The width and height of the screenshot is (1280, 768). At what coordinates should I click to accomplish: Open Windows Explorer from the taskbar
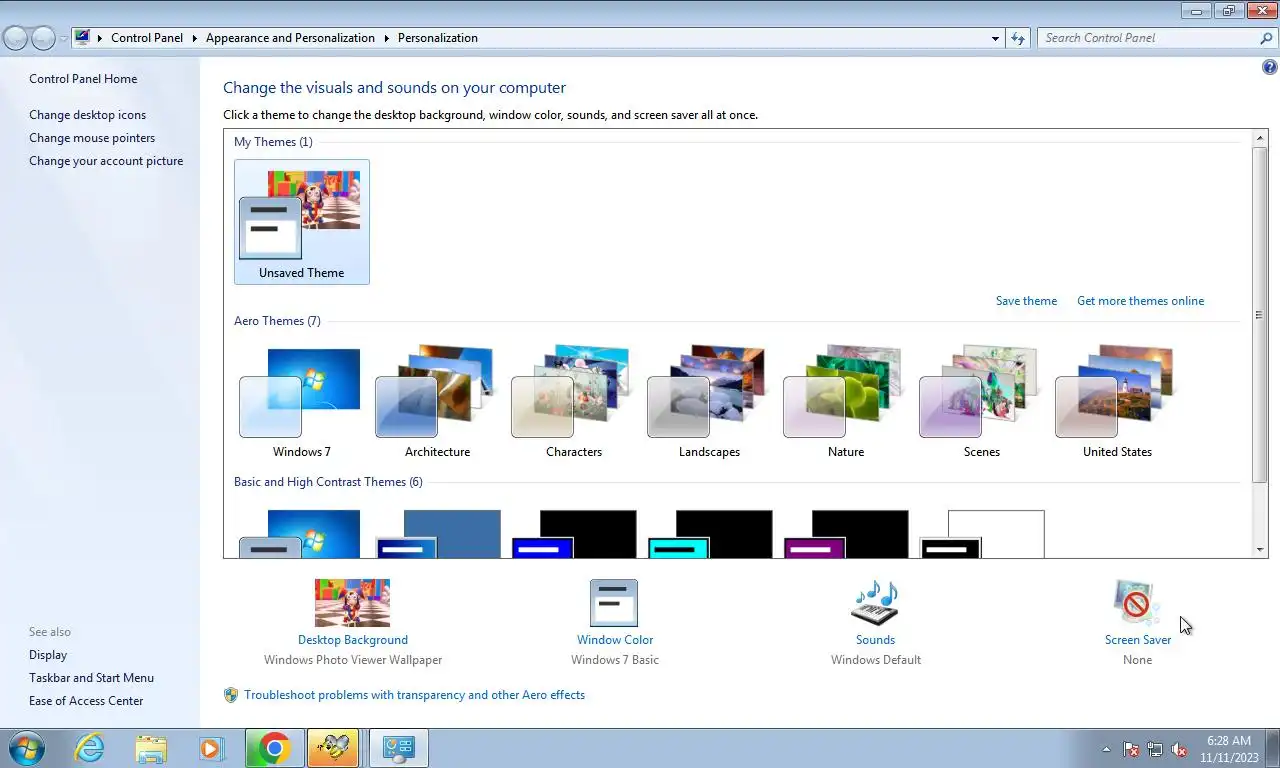point(151,748)
